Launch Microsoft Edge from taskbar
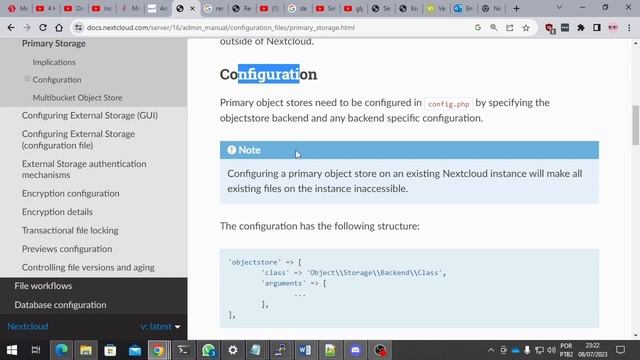Screen dimensions: 640x360 [62, 350]
